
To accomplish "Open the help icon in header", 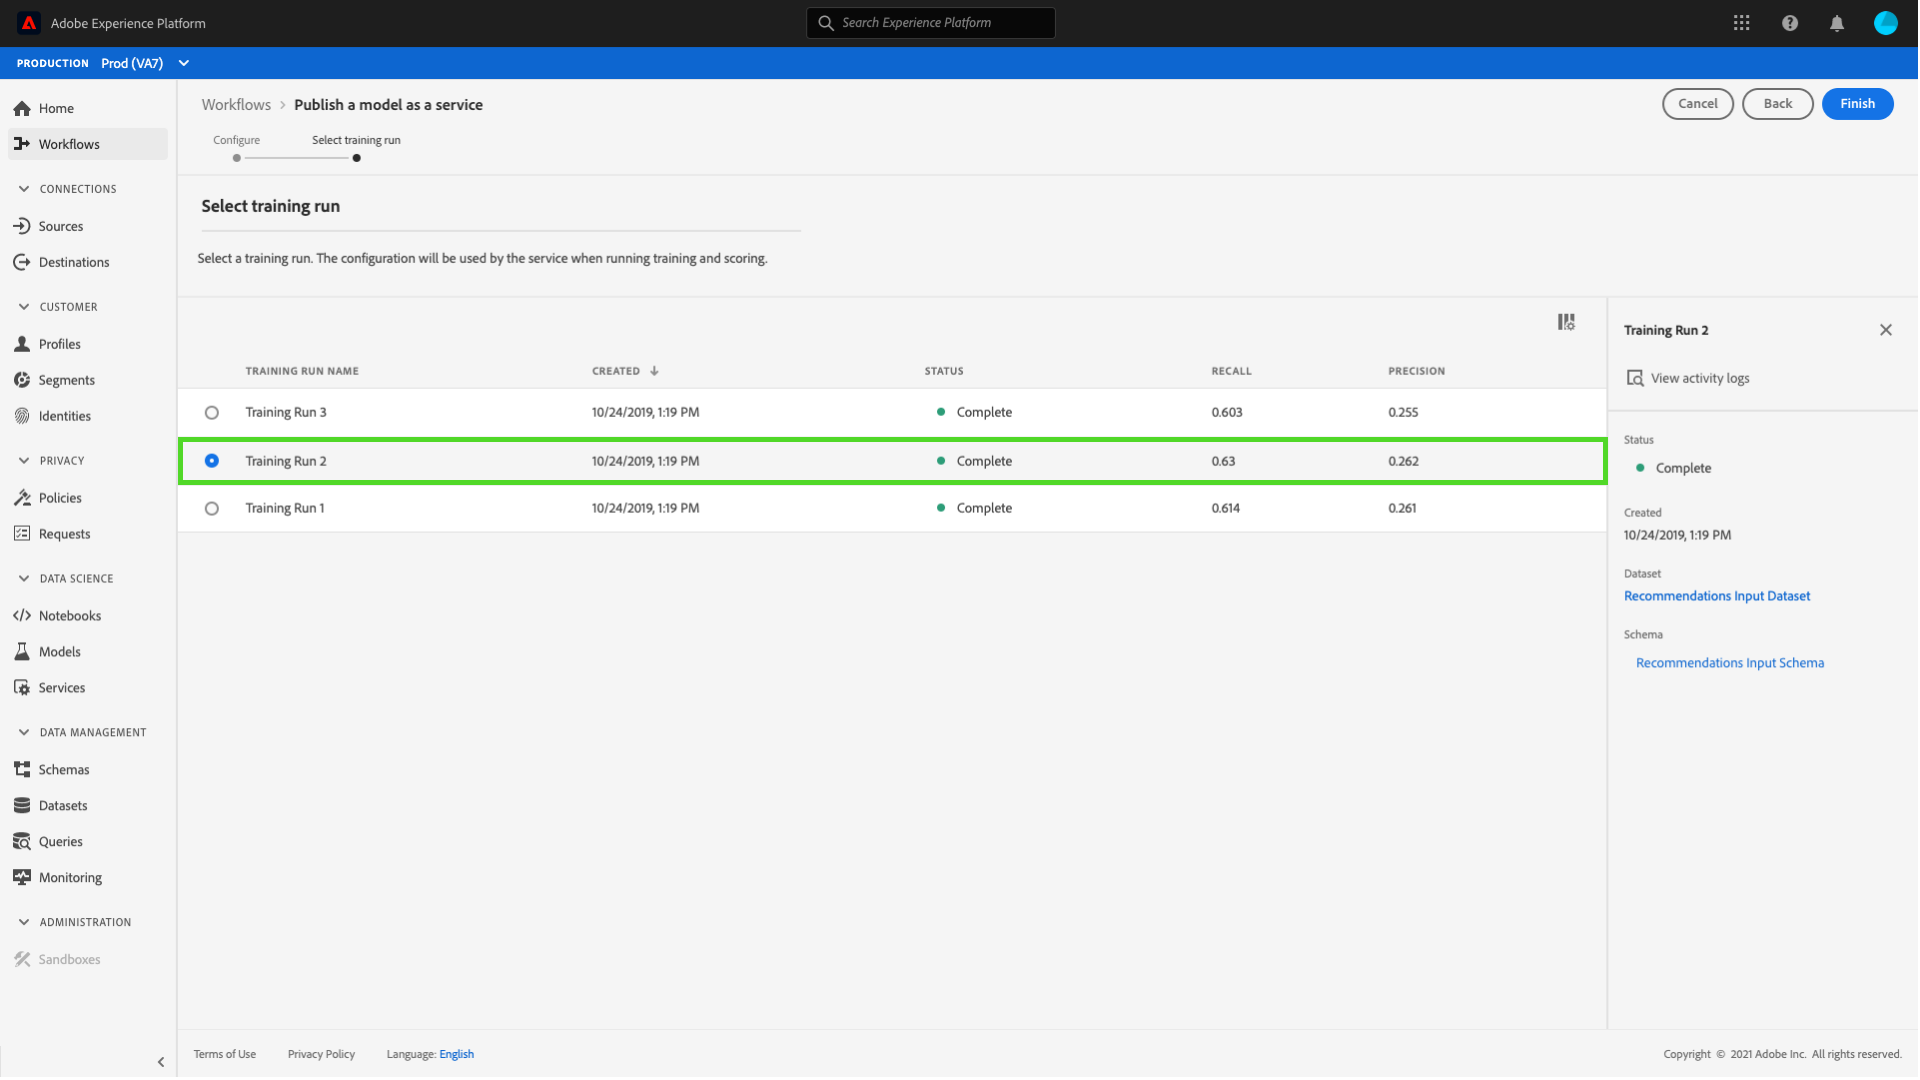I will pyautogui.click(x=1789, y=23).
